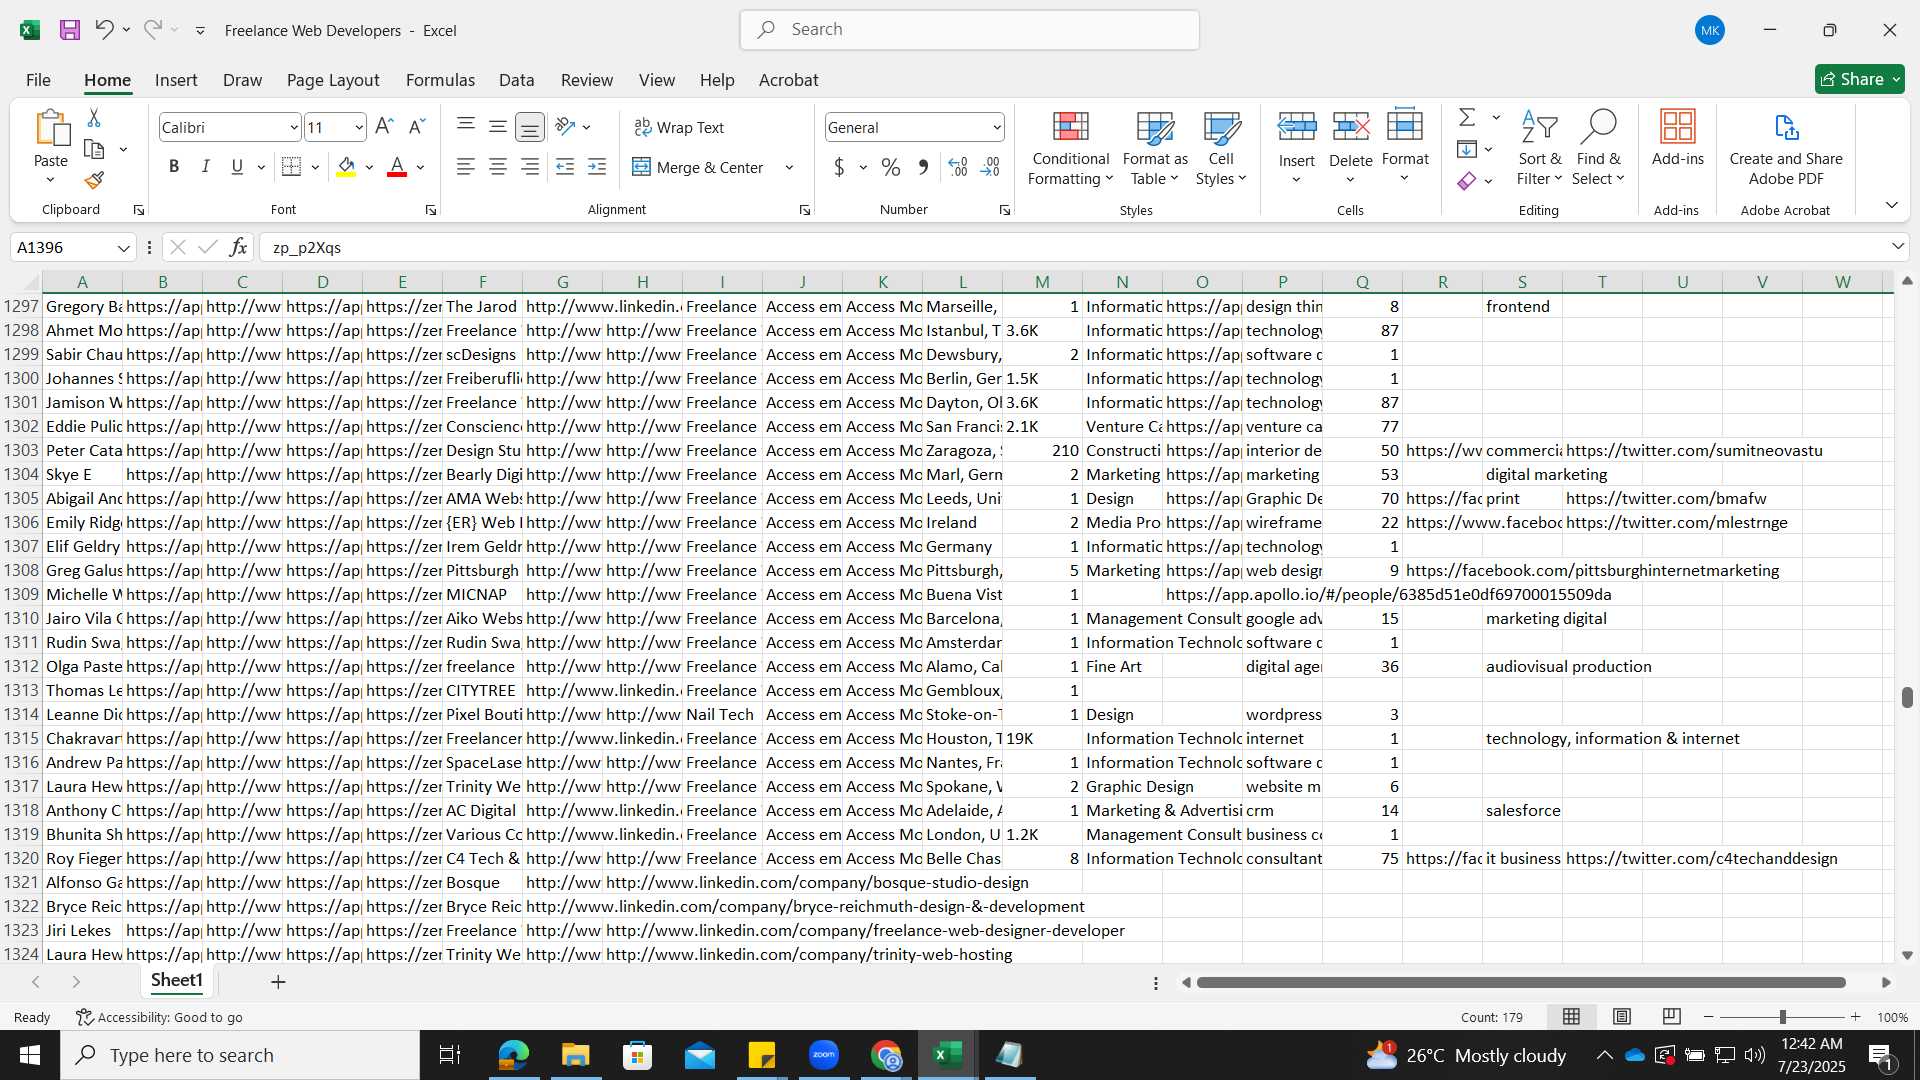This screenshot has height=1080, width=1920.
Task: Click the vertical scrollbar thumb
Action: 1907,697
